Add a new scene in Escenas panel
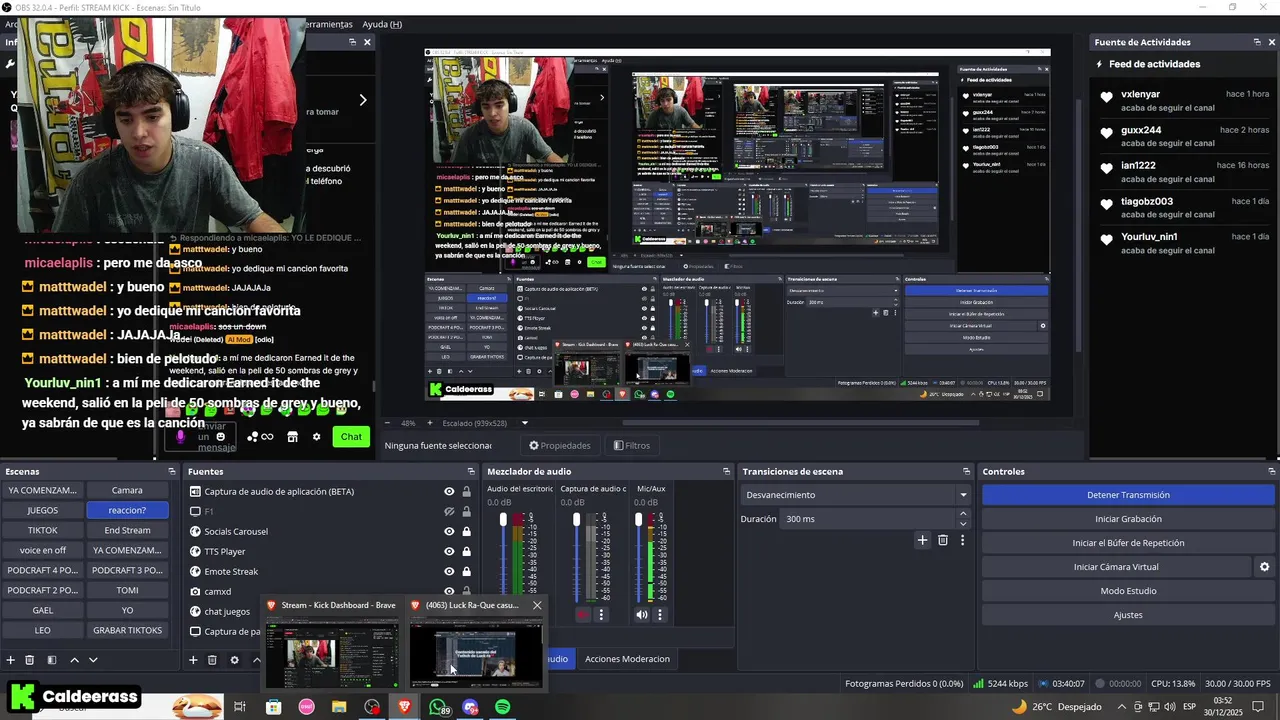Viewport: 1280px width, 720px height. pyautogui.click(x=11, y=660)
